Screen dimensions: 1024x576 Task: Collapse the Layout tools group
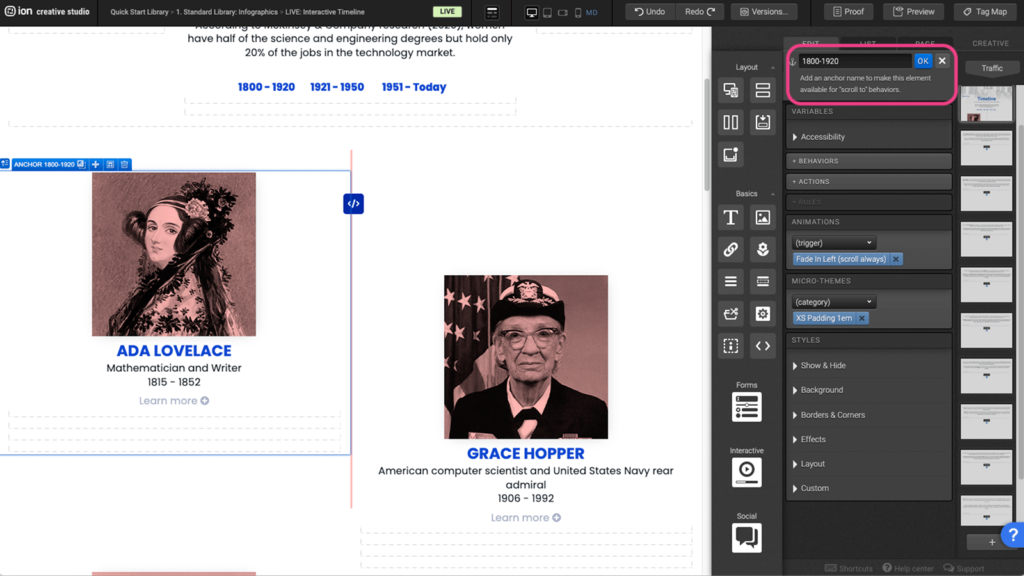773,67
